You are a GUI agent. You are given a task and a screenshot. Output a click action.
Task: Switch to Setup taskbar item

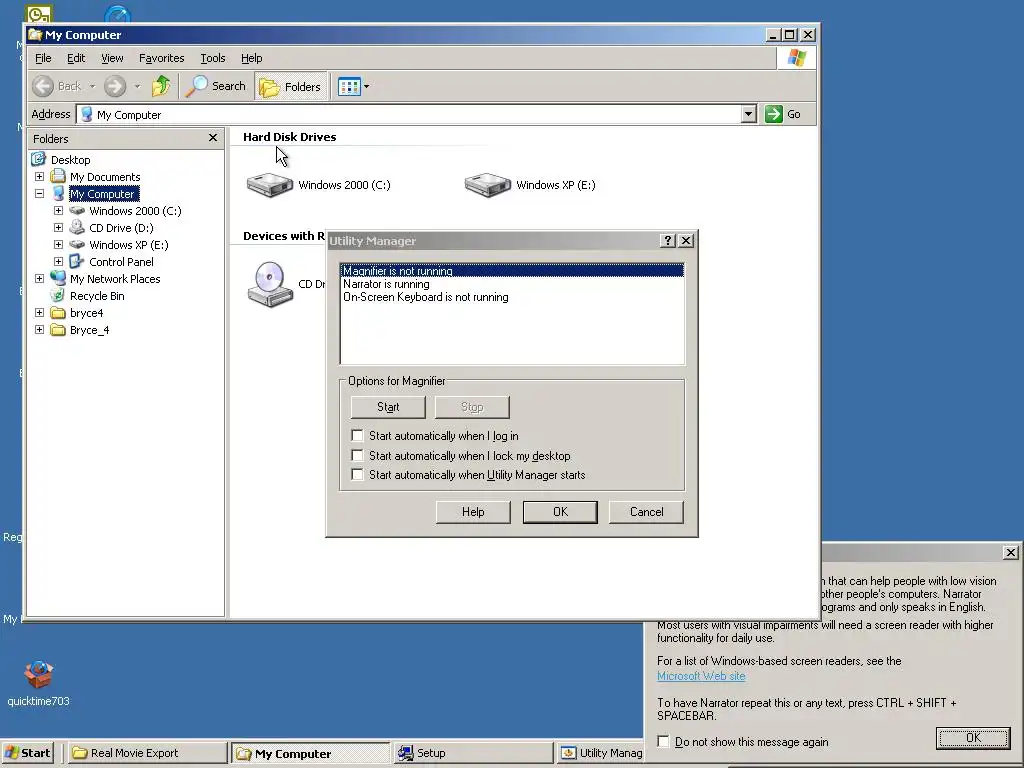tap(474, 753)
